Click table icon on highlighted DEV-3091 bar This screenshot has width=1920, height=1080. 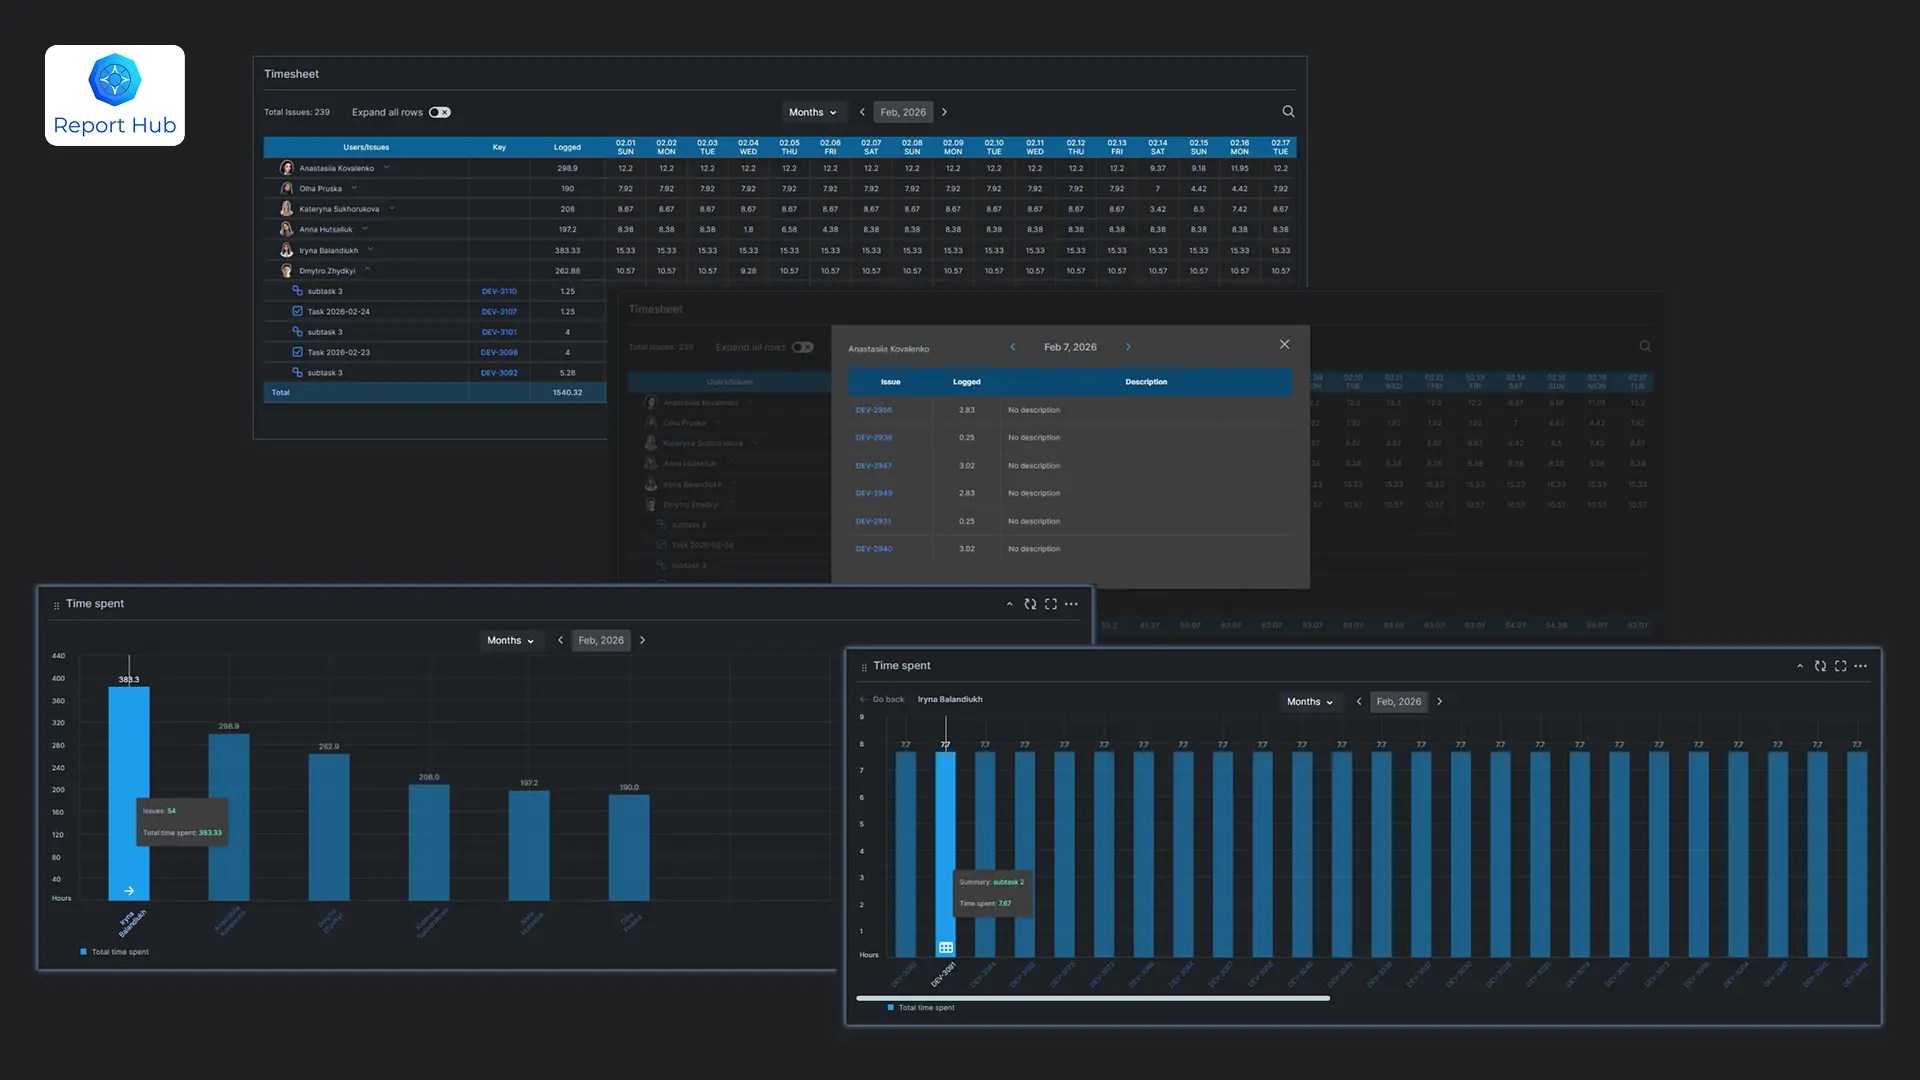945,947
